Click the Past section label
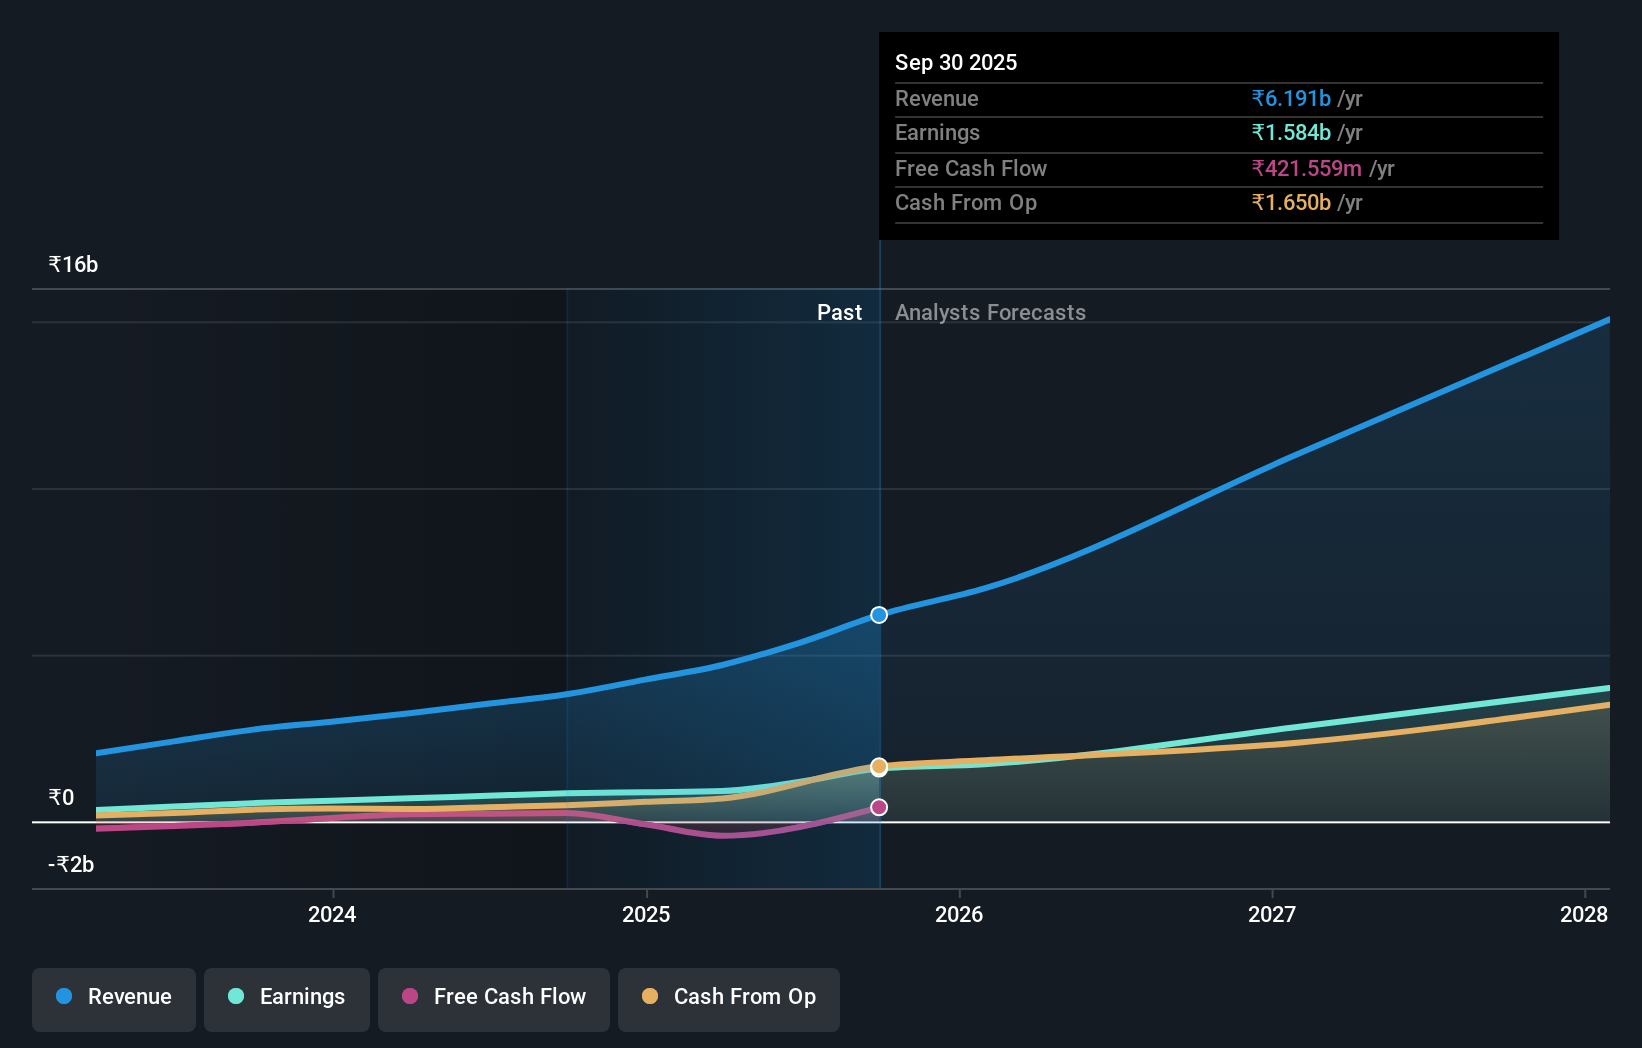The image size is (1642, 1048). [x=839, y=312]
